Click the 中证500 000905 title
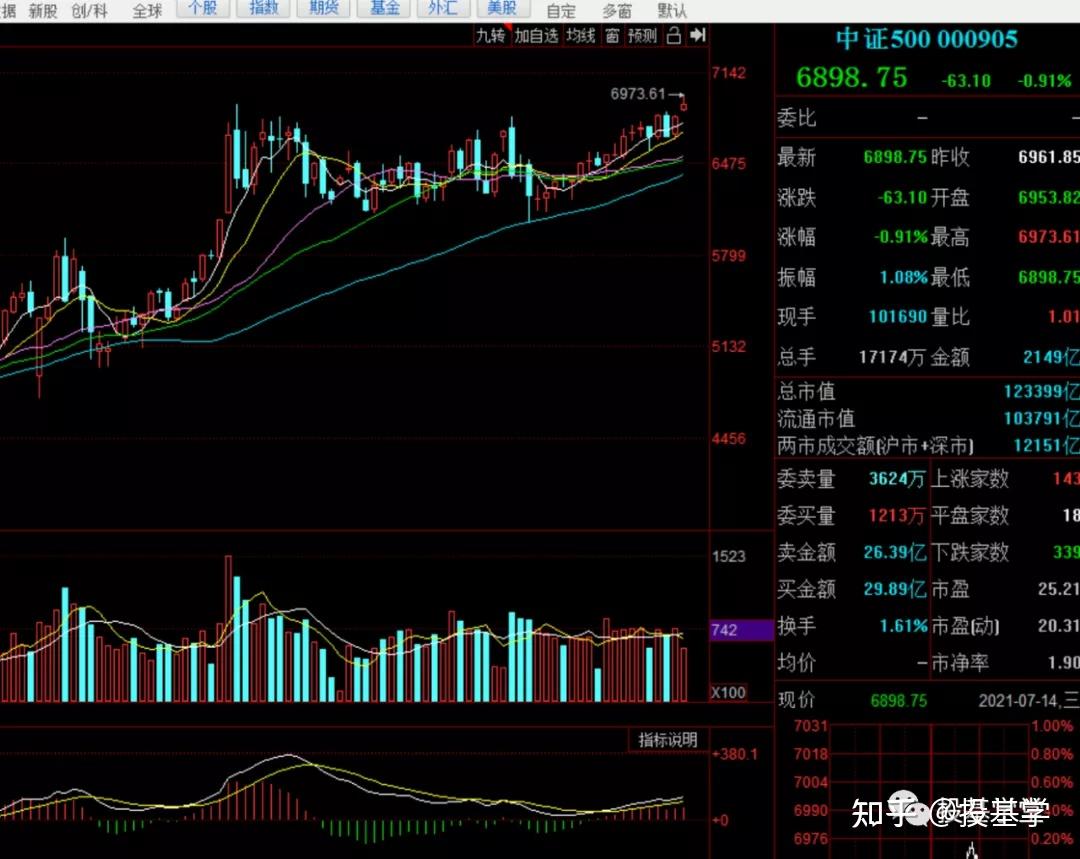Viewport: 1080px width, 859px height. 926,39
